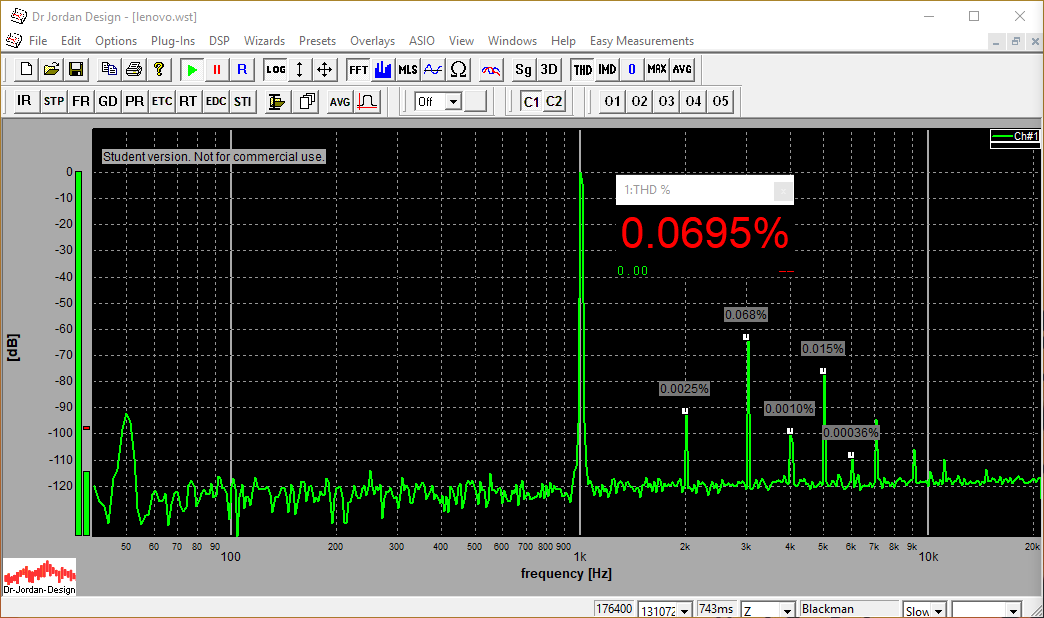Expand the empty dropdown in status bar
Image resolution: width=1044 pixels, height=618 pixels.
pyautogui.click(x=1013, y=610)
